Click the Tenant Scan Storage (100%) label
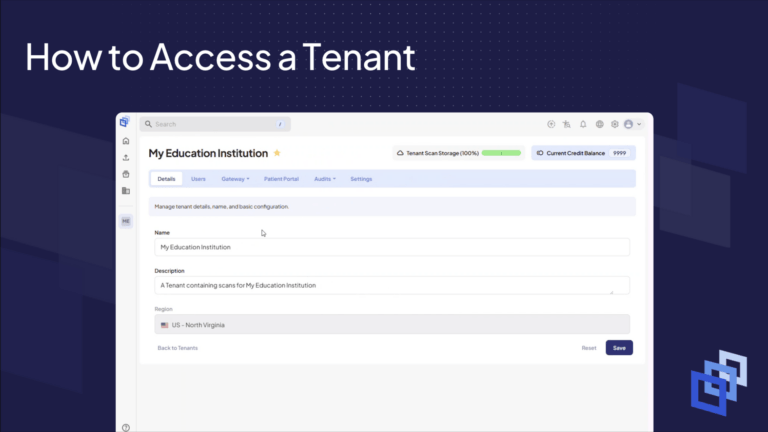Image resolution: width=768 pixels, height=432 pixels. click(x=442, y=153)
